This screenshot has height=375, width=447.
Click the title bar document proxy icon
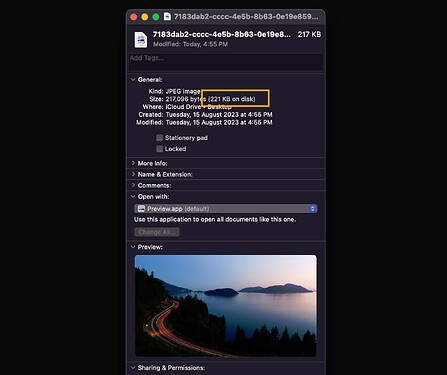pyautogui.click(x=167, y=16)
